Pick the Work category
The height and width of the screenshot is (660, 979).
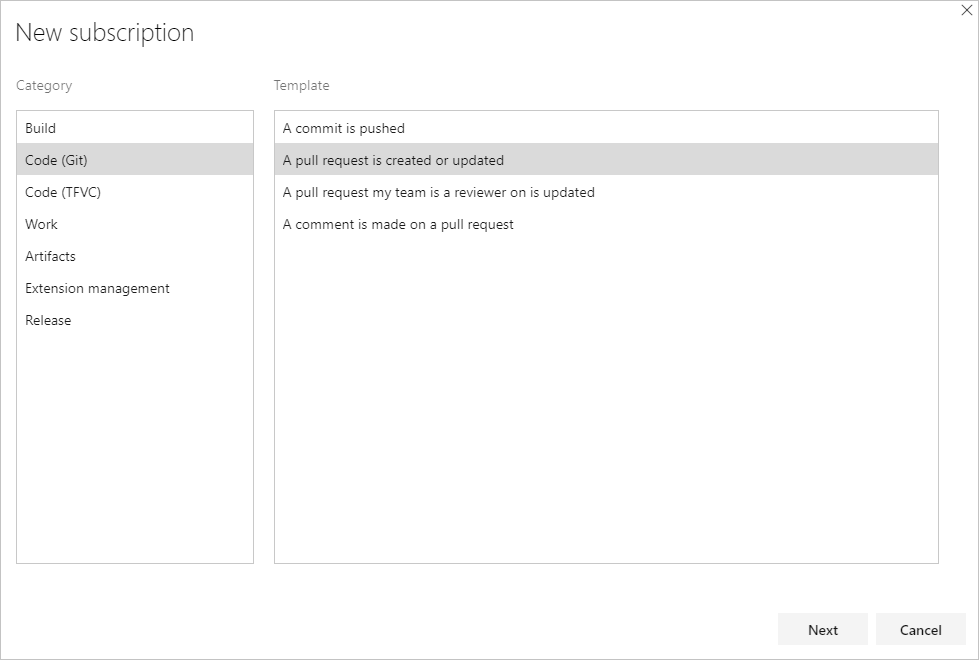click(135, 224)
